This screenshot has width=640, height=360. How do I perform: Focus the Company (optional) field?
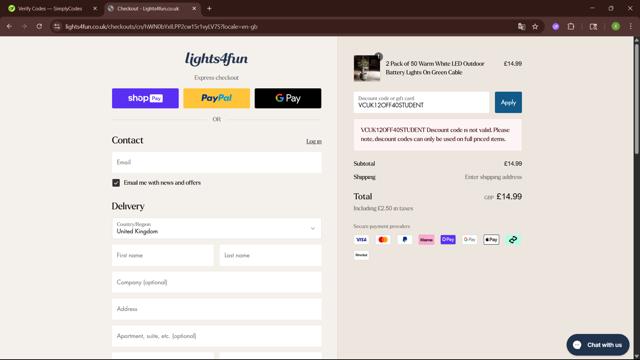click(216, 282)
